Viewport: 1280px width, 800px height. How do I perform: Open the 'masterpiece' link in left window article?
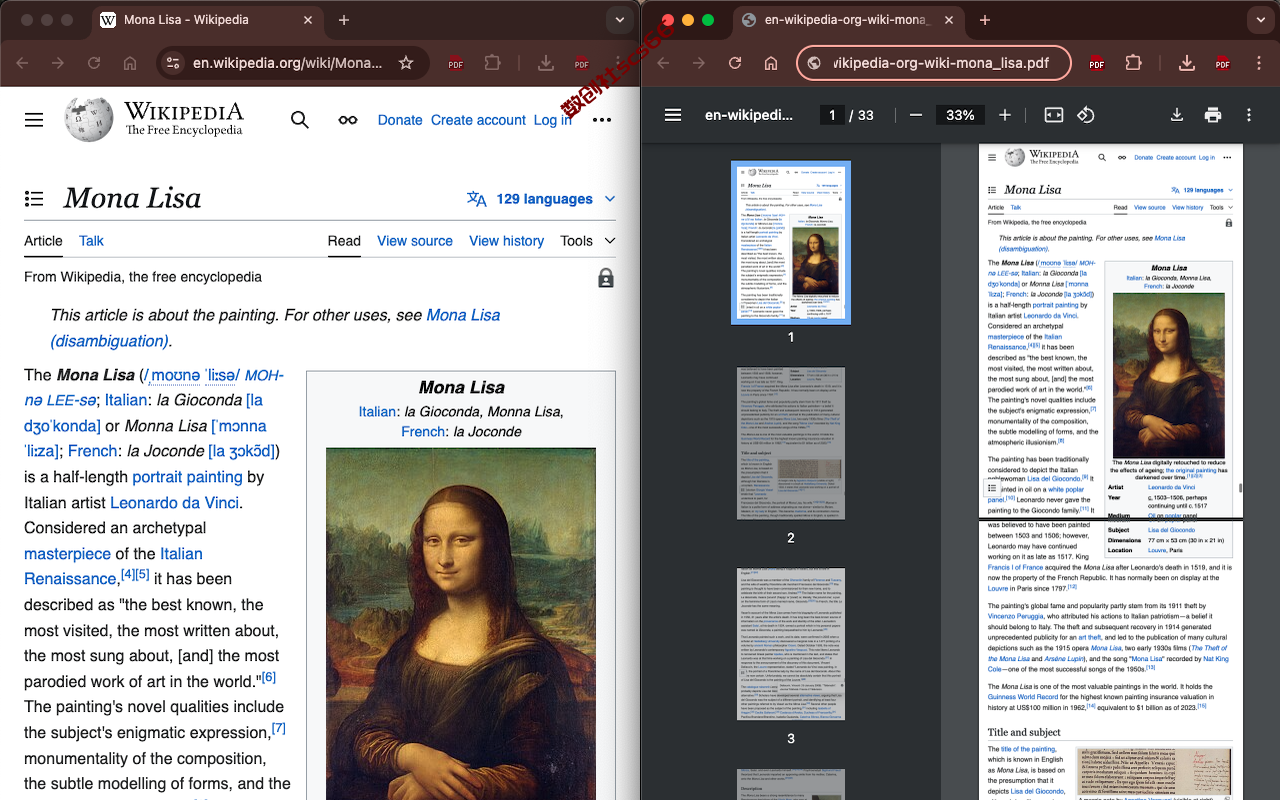(x=67, y=554)
